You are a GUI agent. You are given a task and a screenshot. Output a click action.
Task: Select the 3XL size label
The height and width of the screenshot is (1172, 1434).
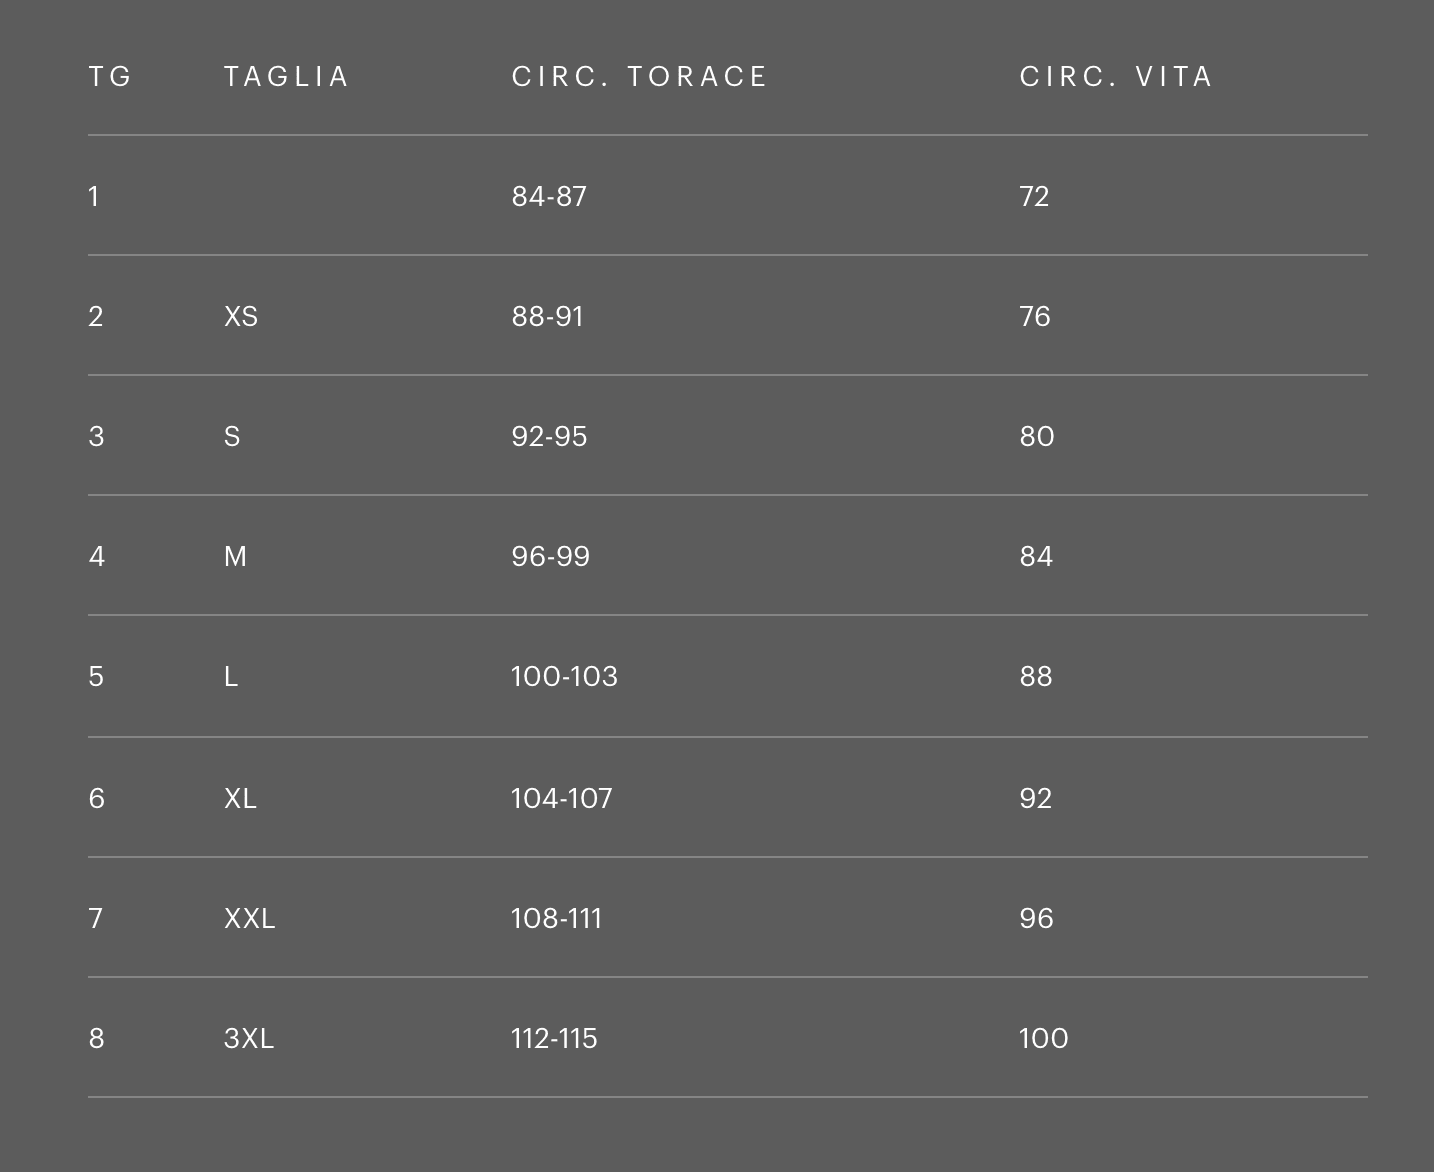pos(249,1039)
